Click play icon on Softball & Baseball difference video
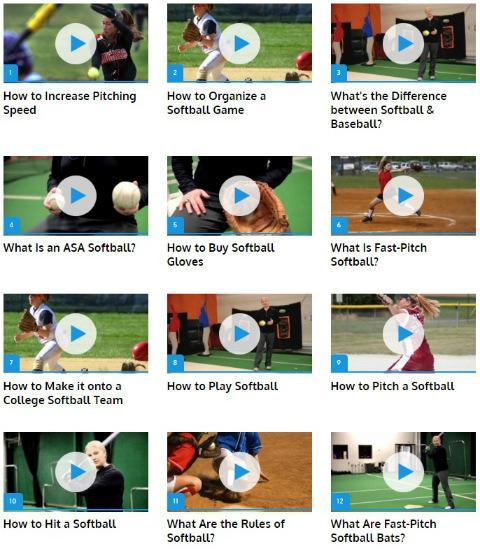This screenshot has width=480, height=551. point(403,44)
